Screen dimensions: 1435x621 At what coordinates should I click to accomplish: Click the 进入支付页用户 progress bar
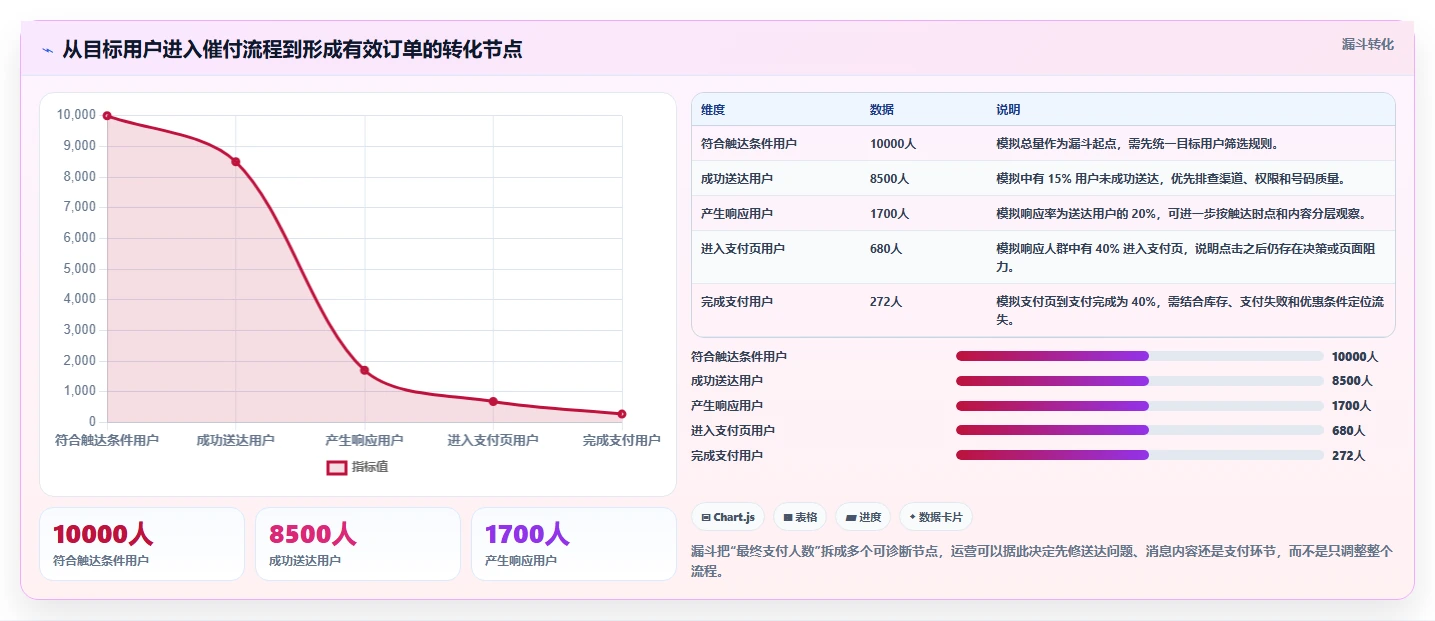click(1140, 430)
